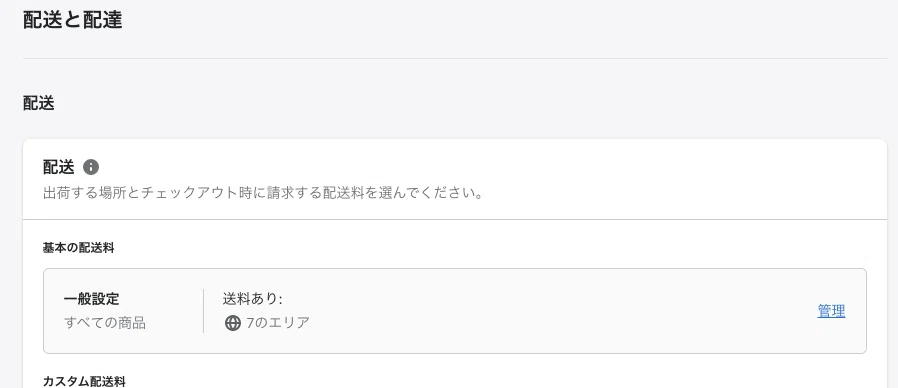Open the 管理 link for general shipping rates
The image size is (898, 388).
(x=831, y=311)
